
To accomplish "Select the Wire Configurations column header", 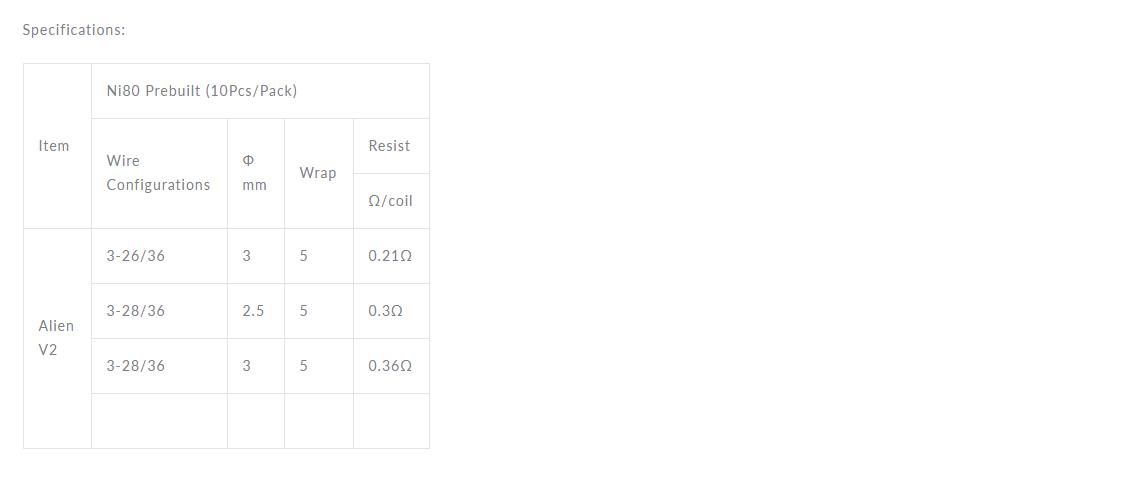I will [158, 173].
